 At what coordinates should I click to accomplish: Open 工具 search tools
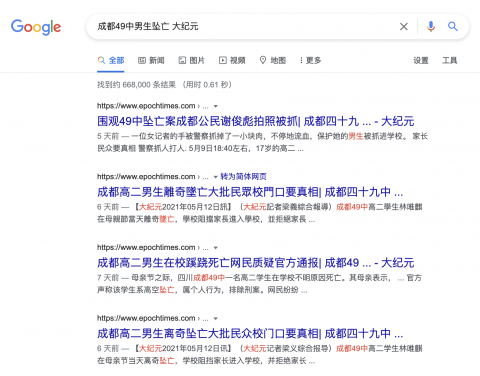pyautogui.click(x=449, y=60)
